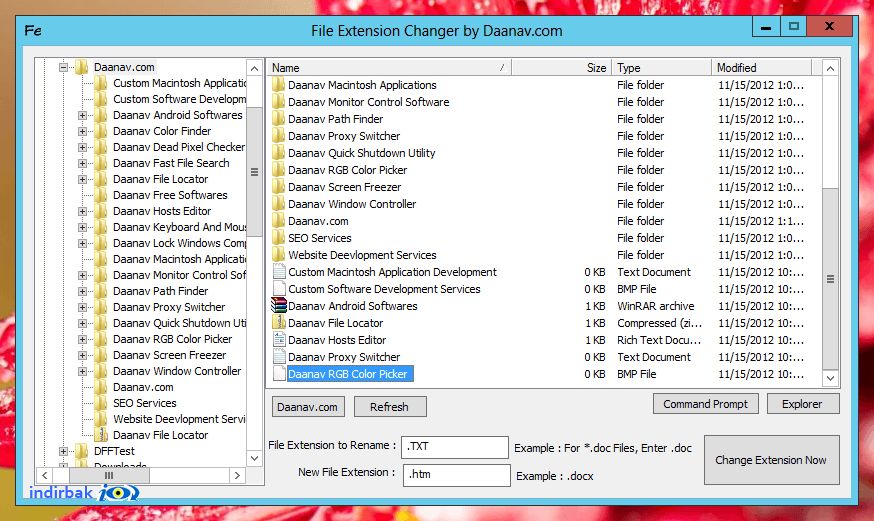
Task: Click folder icon of Daanav Free Softwares in tree
Action: click(101, 195)
